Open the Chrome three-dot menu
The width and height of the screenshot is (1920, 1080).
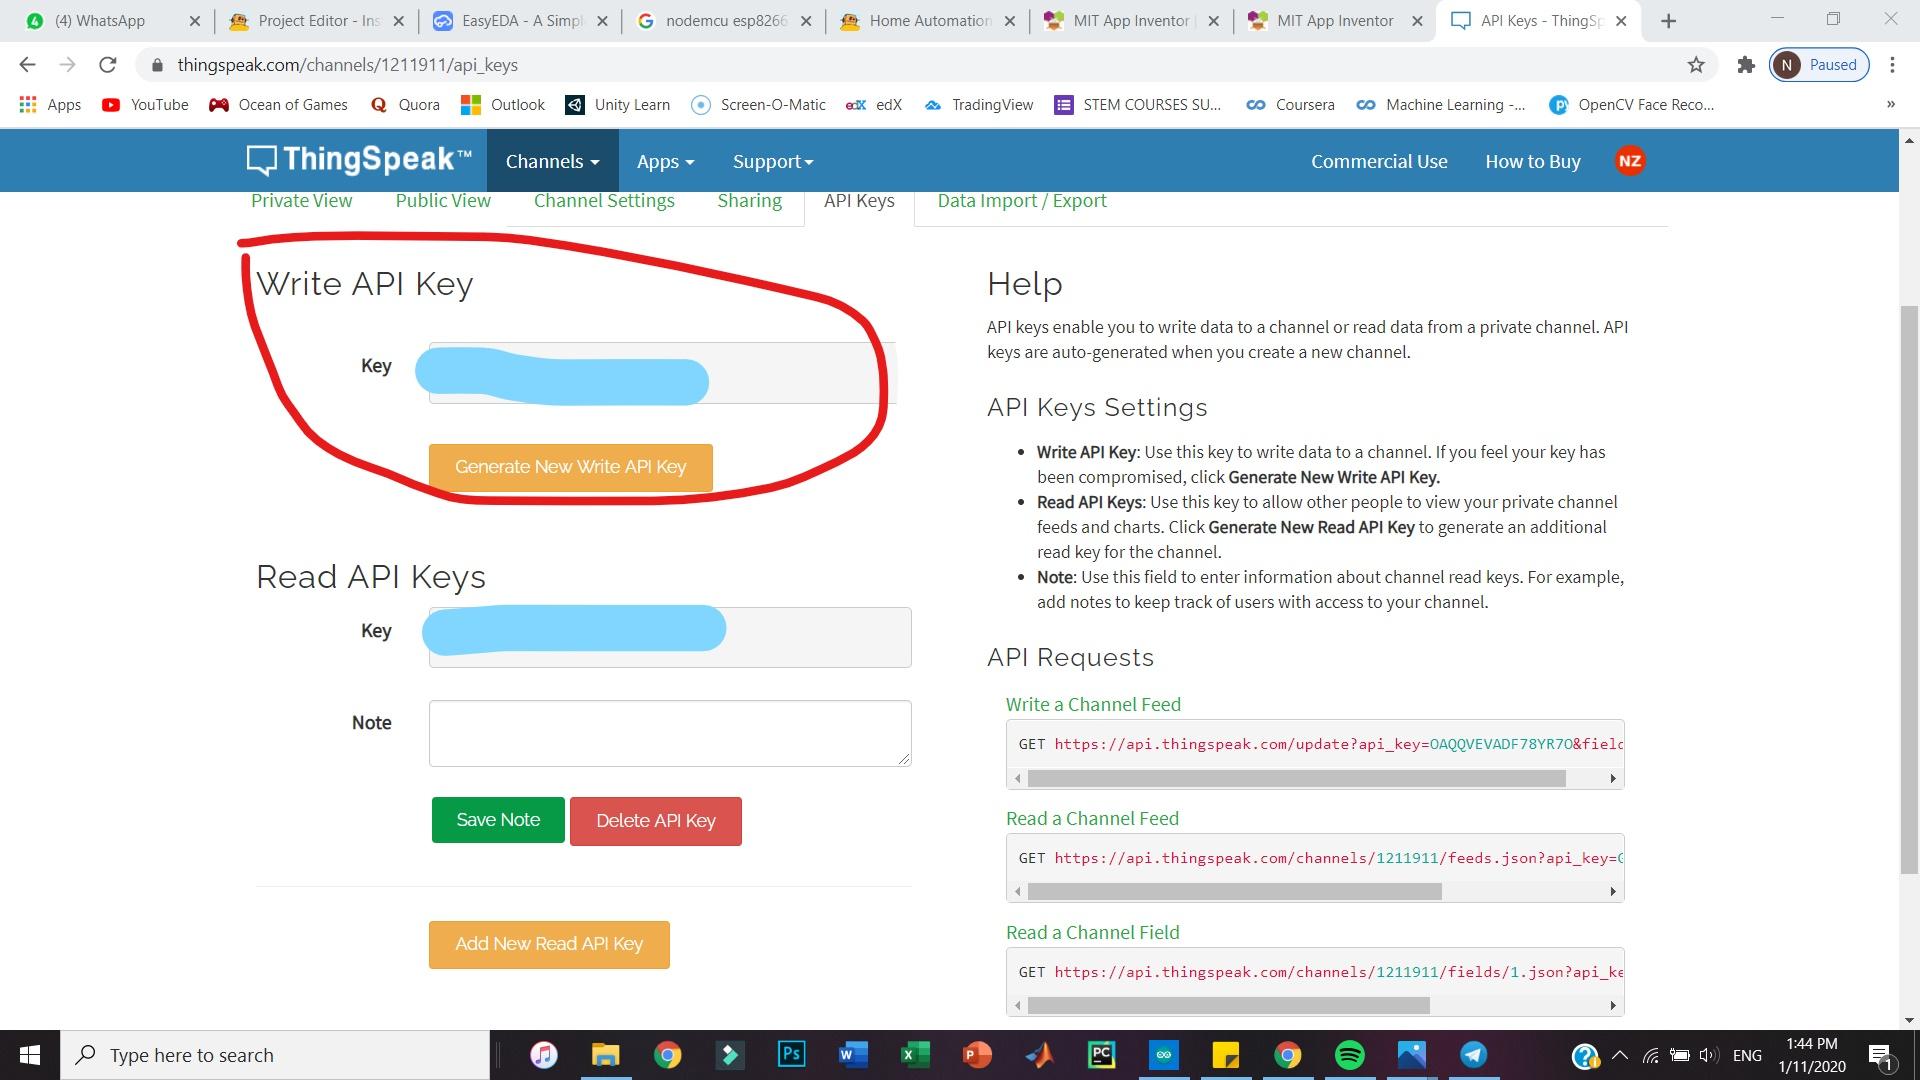(1892, 65)
